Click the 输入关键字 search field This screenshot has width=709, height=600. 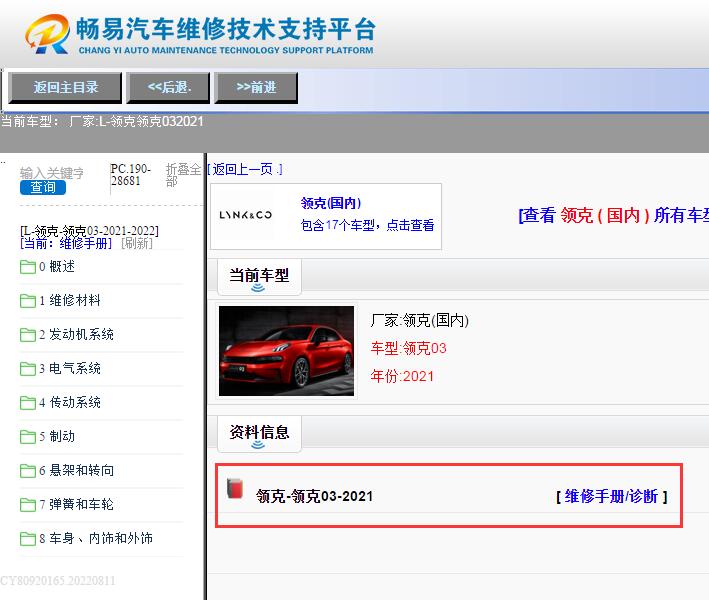(52, 173)
